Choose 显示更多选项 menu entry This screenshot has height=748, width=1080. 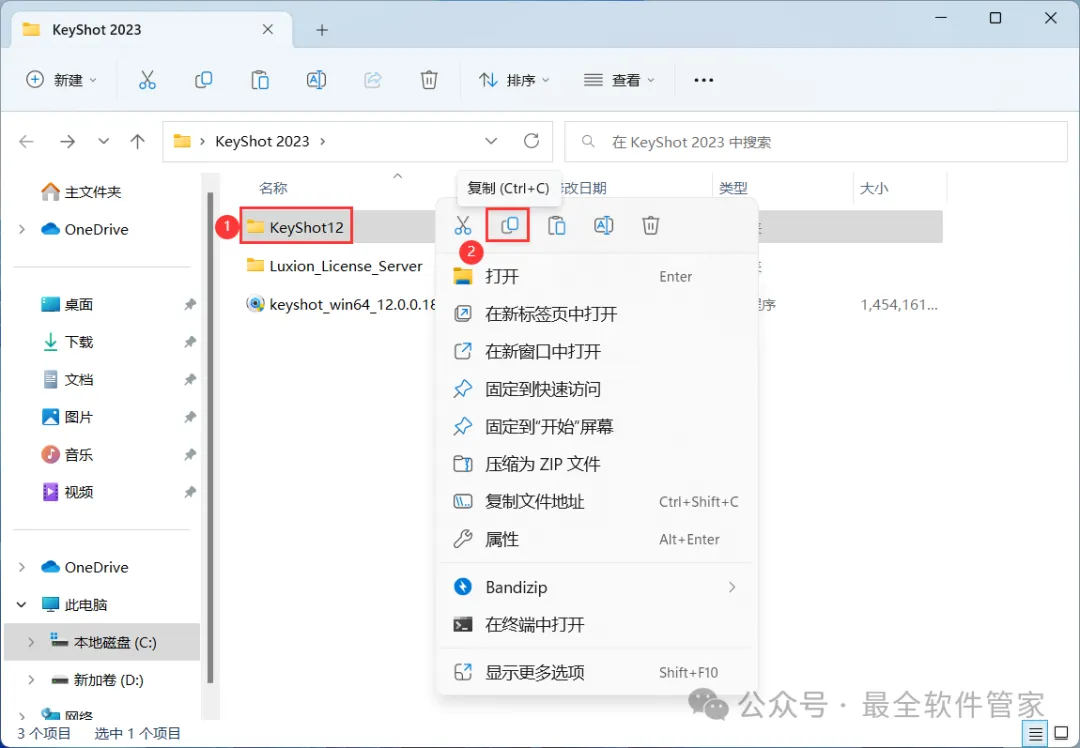[596, 672]
